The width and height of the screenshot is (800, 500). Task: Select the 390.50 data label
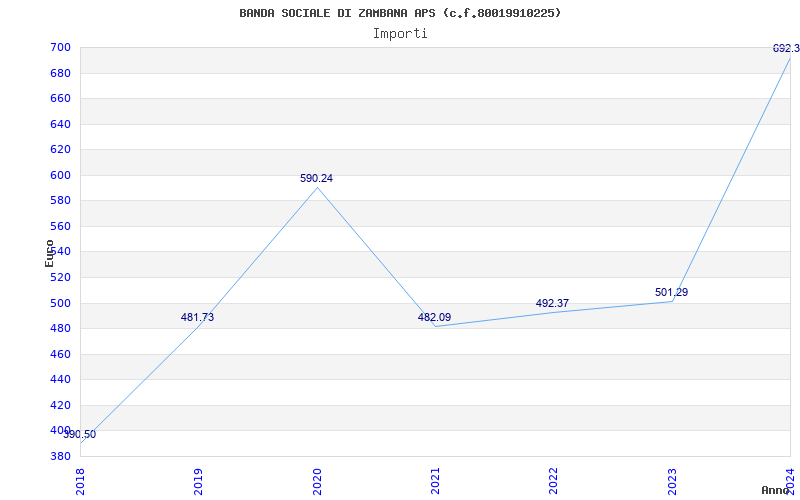pos(80,435)
